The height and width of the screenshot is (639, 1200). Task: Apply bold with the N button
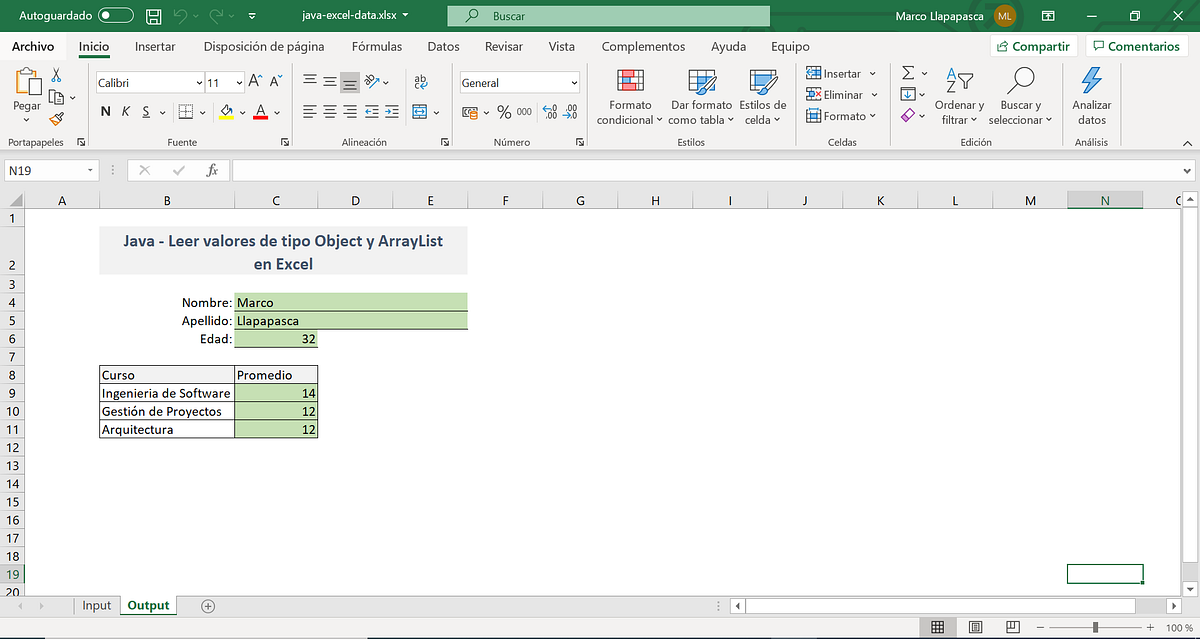104,111
